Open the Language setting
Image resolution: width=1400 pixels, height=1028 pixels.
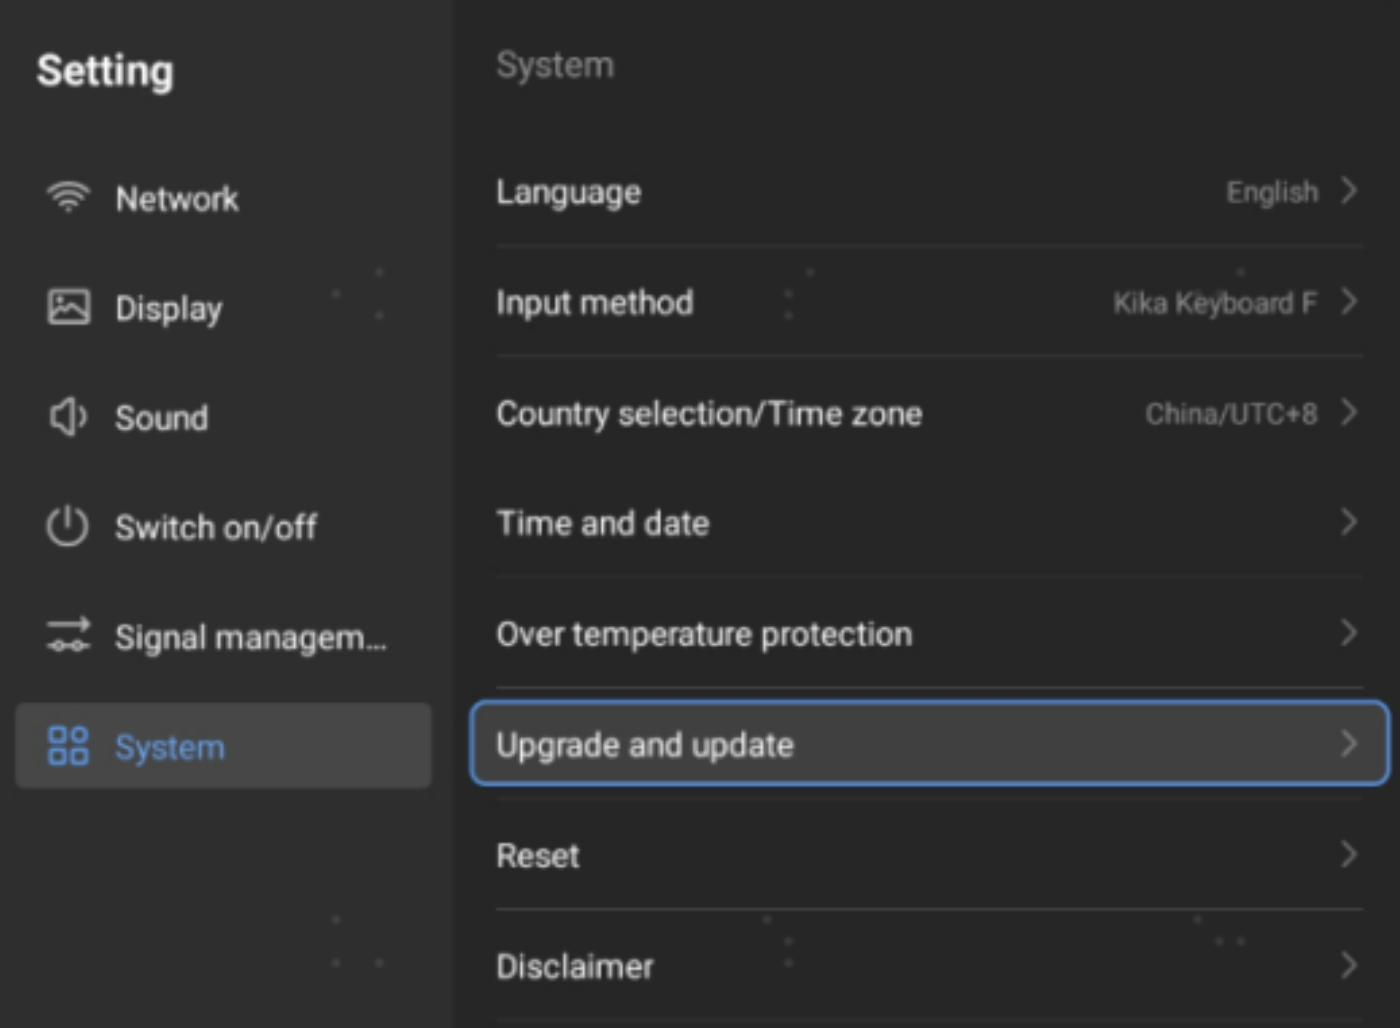pos(929,191)
